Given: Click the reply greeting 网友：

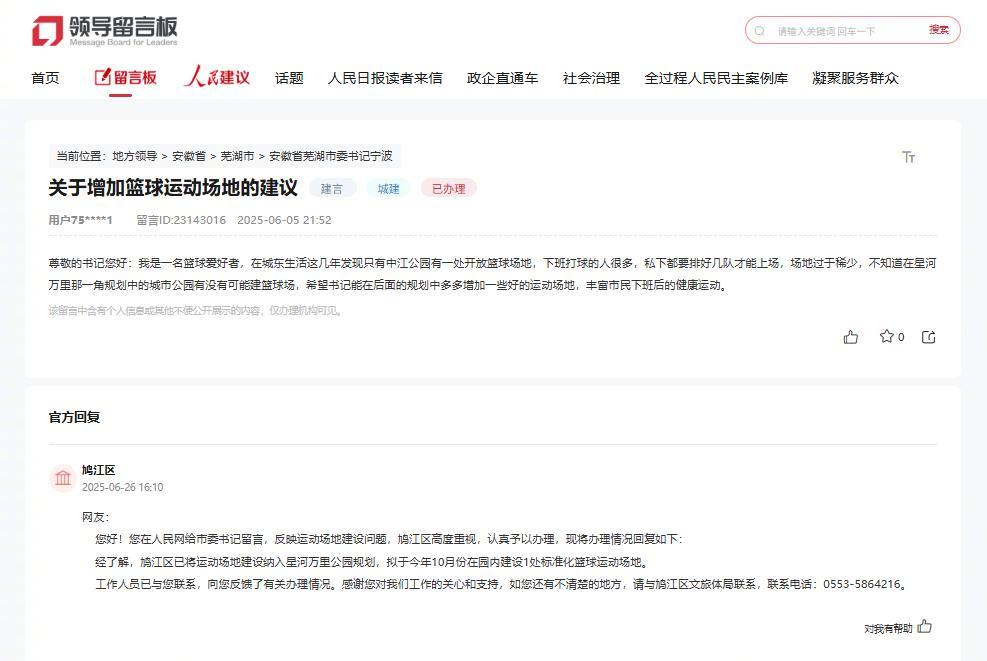Looking at the screenshot, I should [95, 517].
